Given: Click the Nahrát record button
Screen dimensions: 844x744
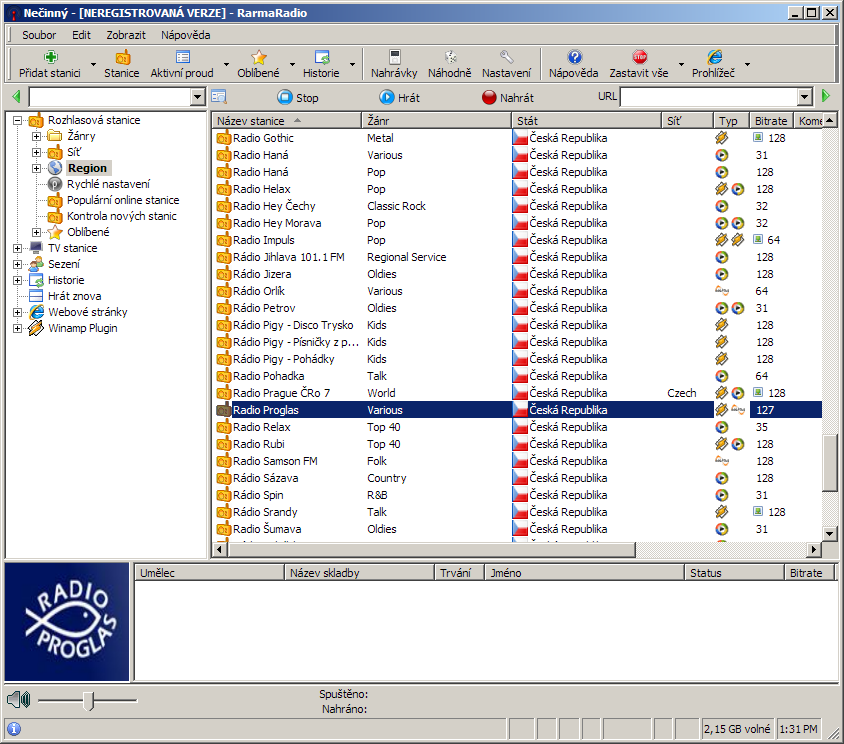Looking at the screenshot, I should [508, 97].
